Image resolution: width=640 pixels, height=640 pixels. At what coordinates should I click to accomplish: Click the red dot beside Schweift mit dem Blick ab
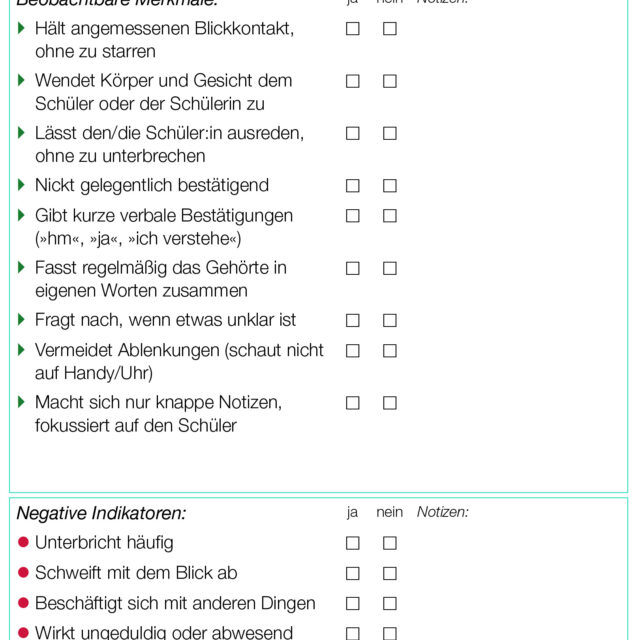(x=24, y=573)
